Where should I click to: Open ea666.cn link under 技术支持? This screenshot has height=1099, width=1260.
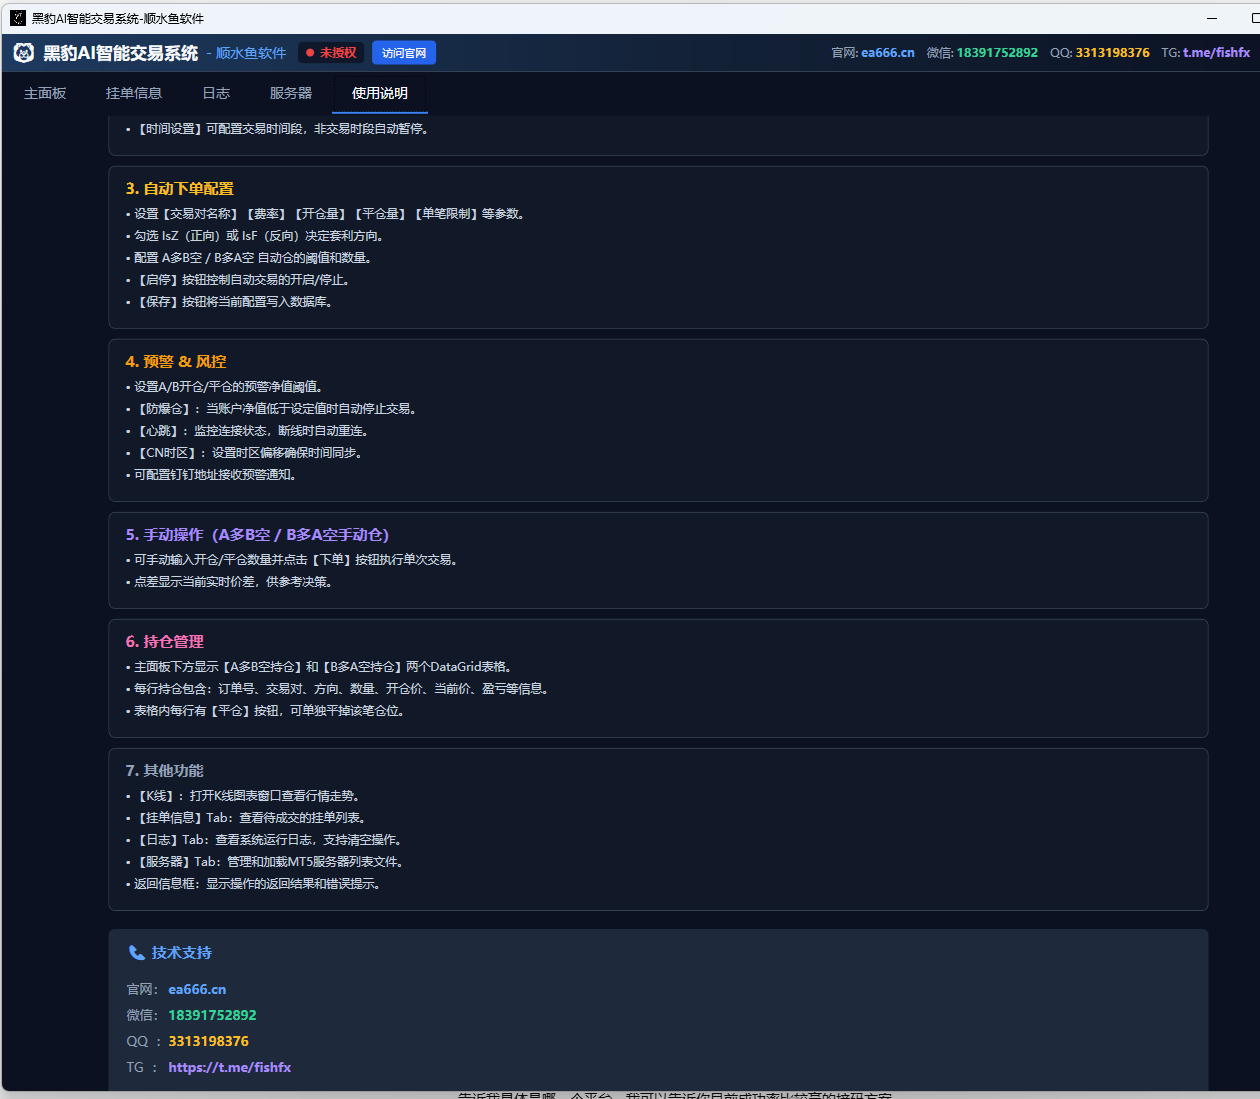click(x=197, y=989)
